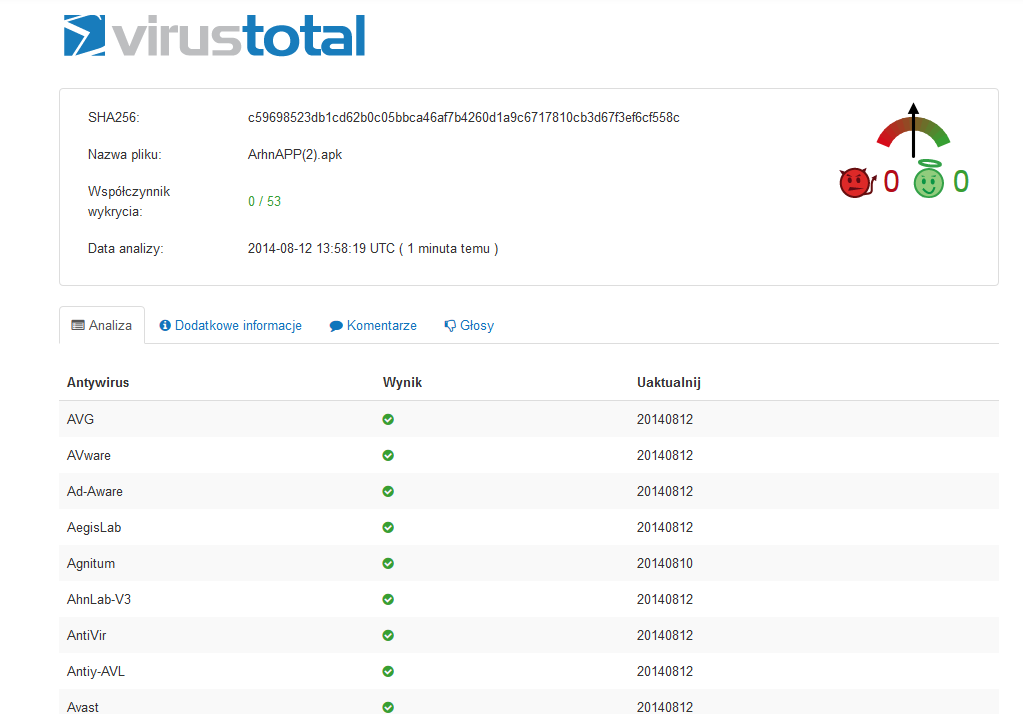Click the Antywirus column header
Screen dimensions: 1023x714
(98, 382)
